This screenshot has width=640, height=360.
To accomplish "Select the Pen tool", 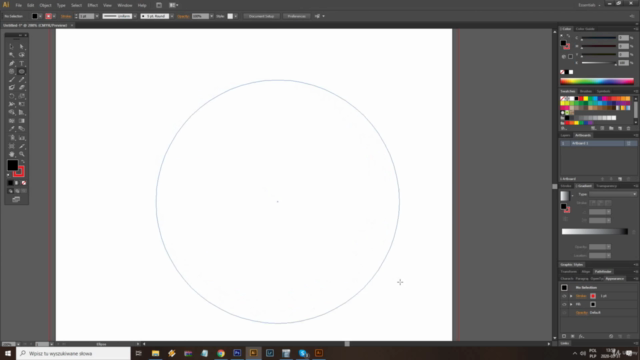I will [x=11, y=63].
